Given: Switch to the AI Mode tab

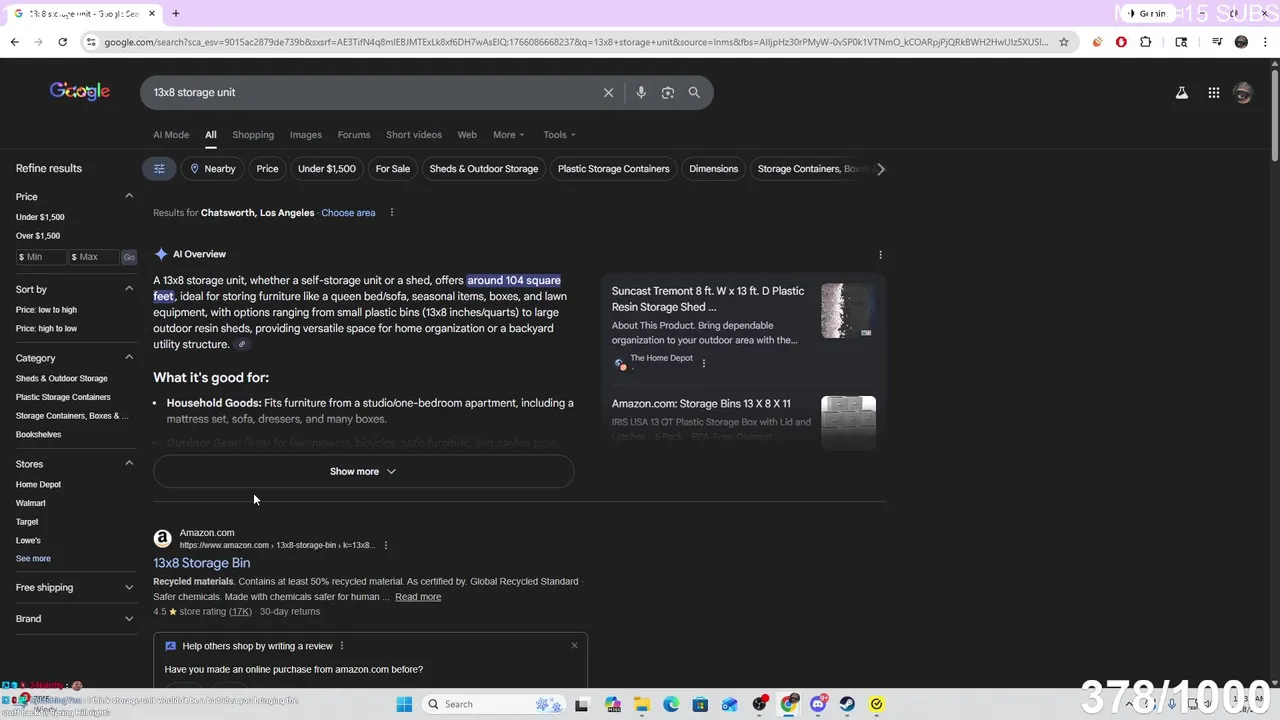Looking at the screenshot, I should tap(171, 135).
